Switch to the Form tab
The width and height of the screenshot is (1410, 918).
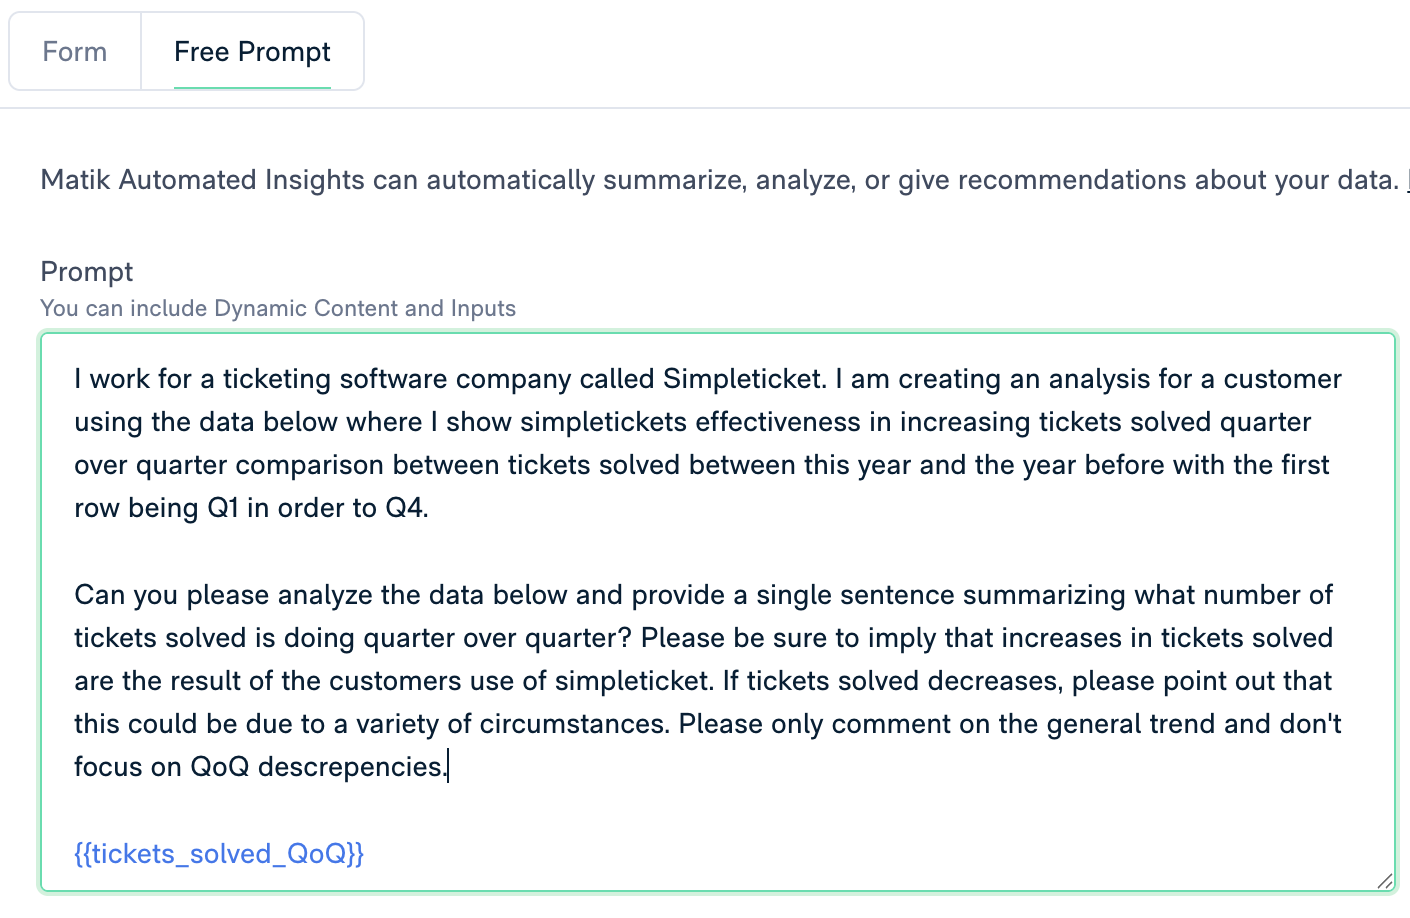tap(74, 51)
